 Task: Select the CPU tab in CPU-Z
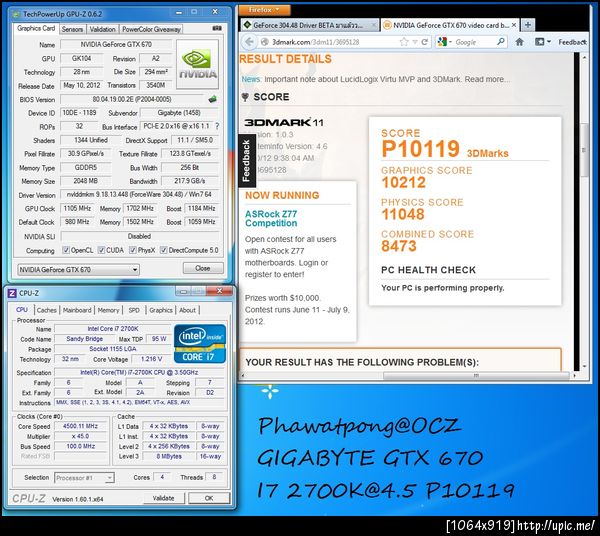[22, 310]
